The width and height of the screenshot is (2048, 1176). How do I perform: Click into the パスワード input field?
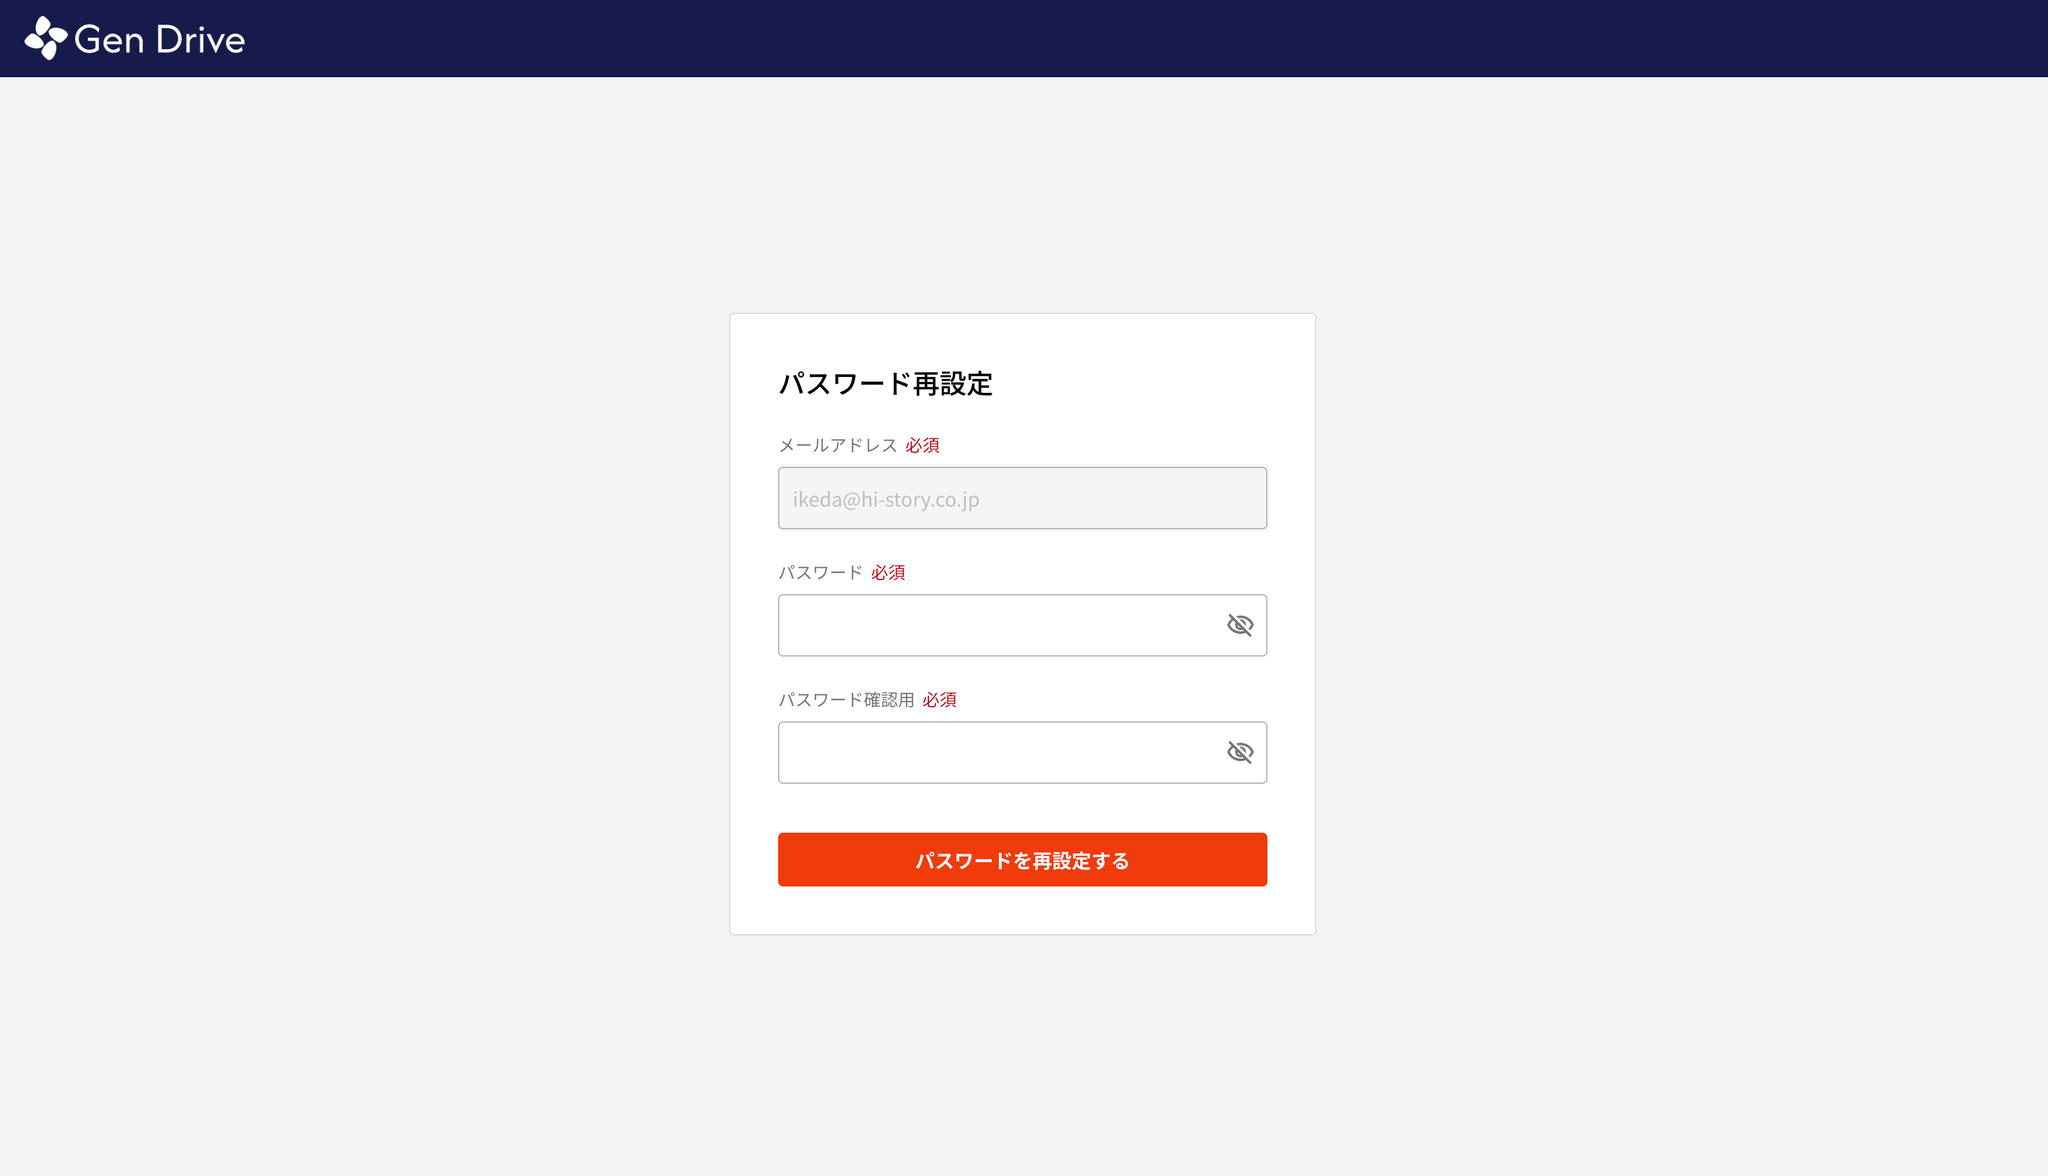1000,625
